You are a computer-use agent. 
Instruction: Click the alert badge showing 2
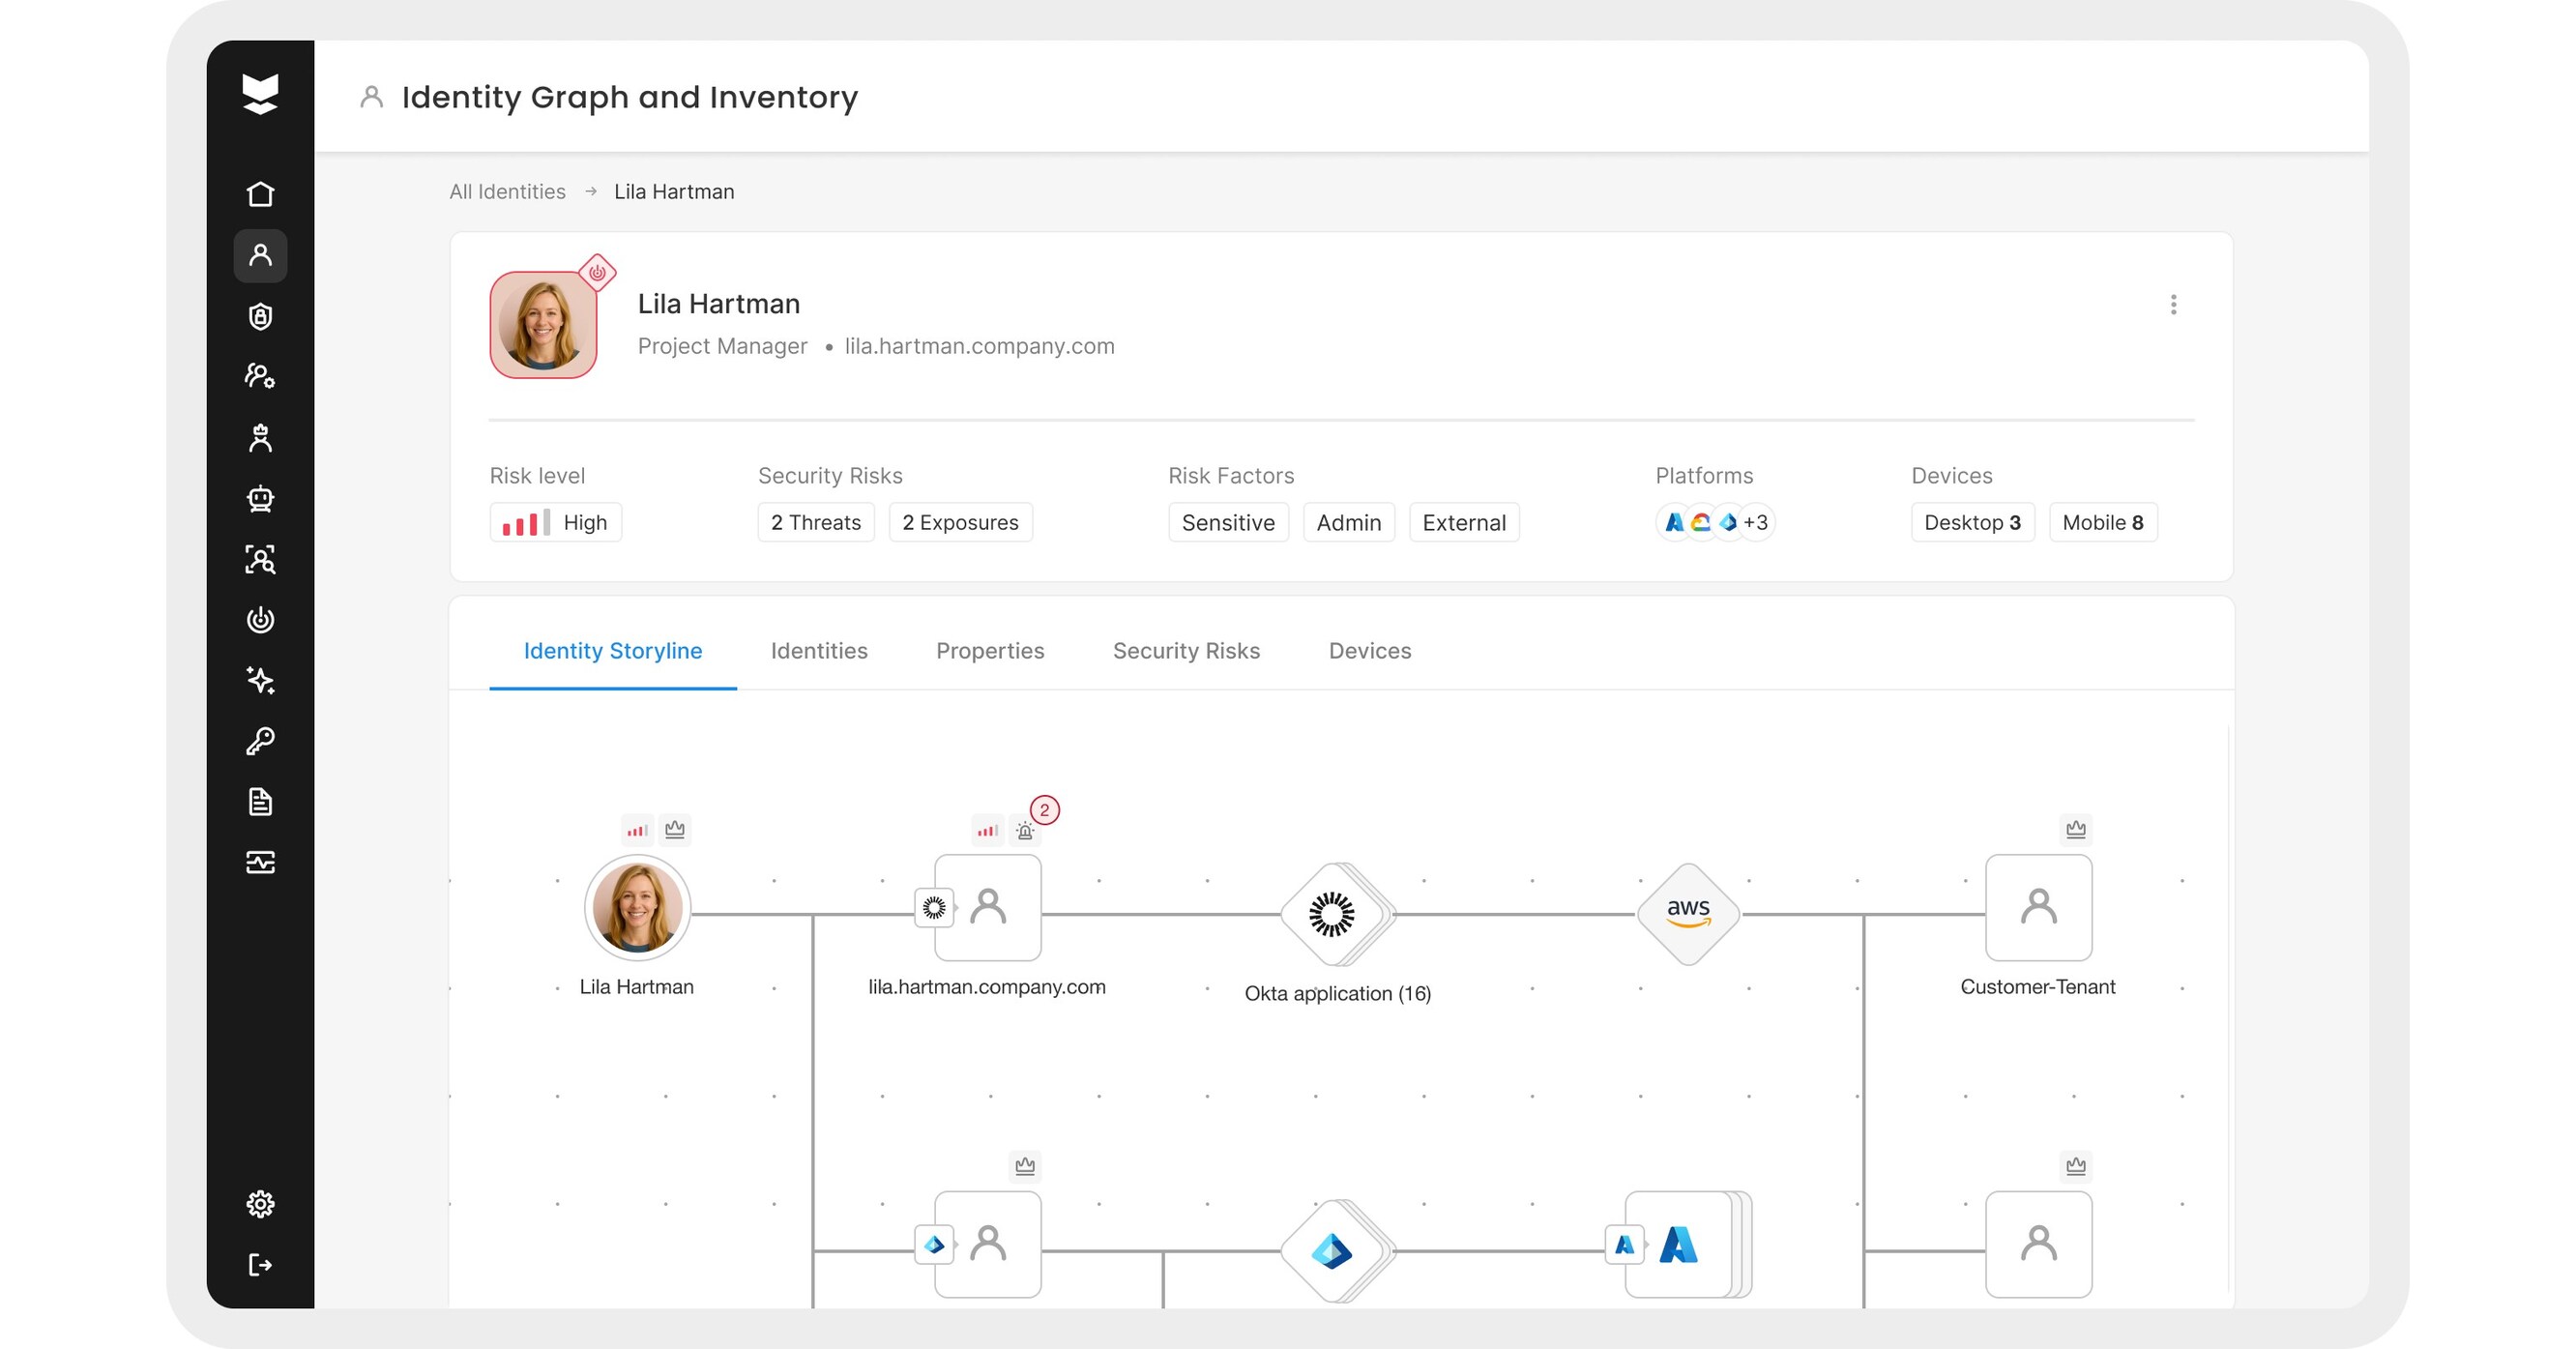point(1043,810)
